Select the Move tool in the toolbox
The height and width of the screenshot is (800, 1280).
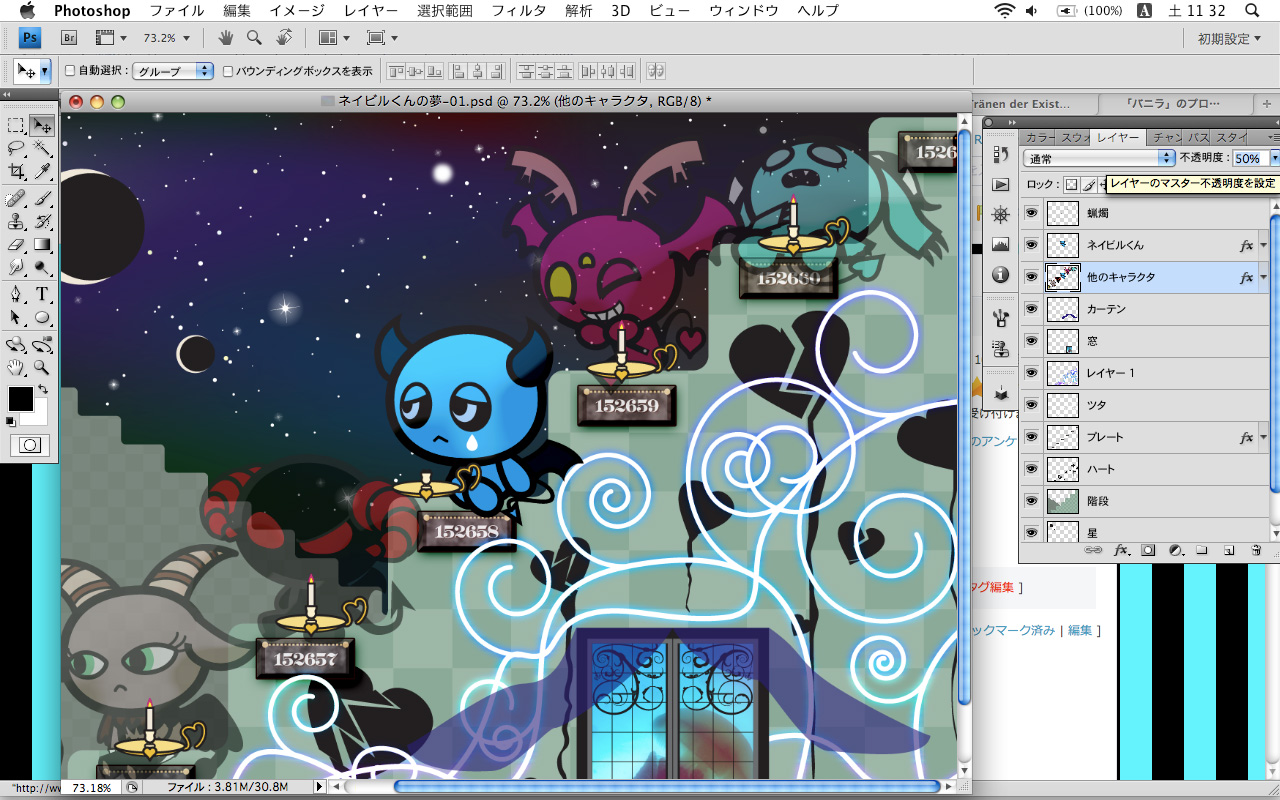point(42,126)
